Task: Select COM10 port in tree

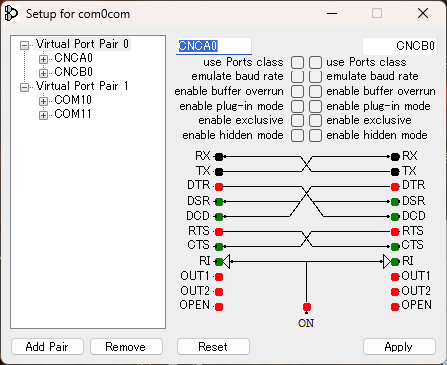Action: click(x=73, y=100)
